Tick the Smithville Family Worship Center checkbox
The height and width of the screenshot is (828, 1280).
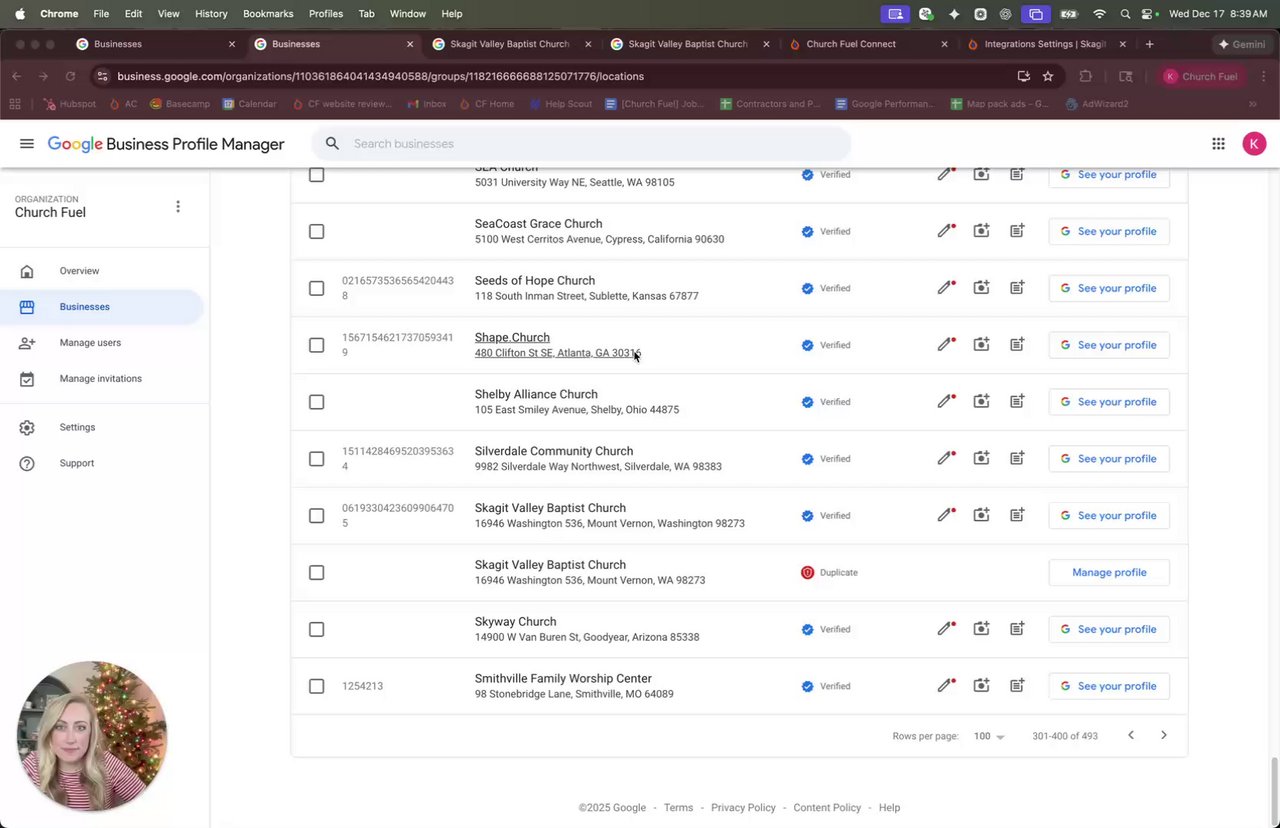pos(317,687)
